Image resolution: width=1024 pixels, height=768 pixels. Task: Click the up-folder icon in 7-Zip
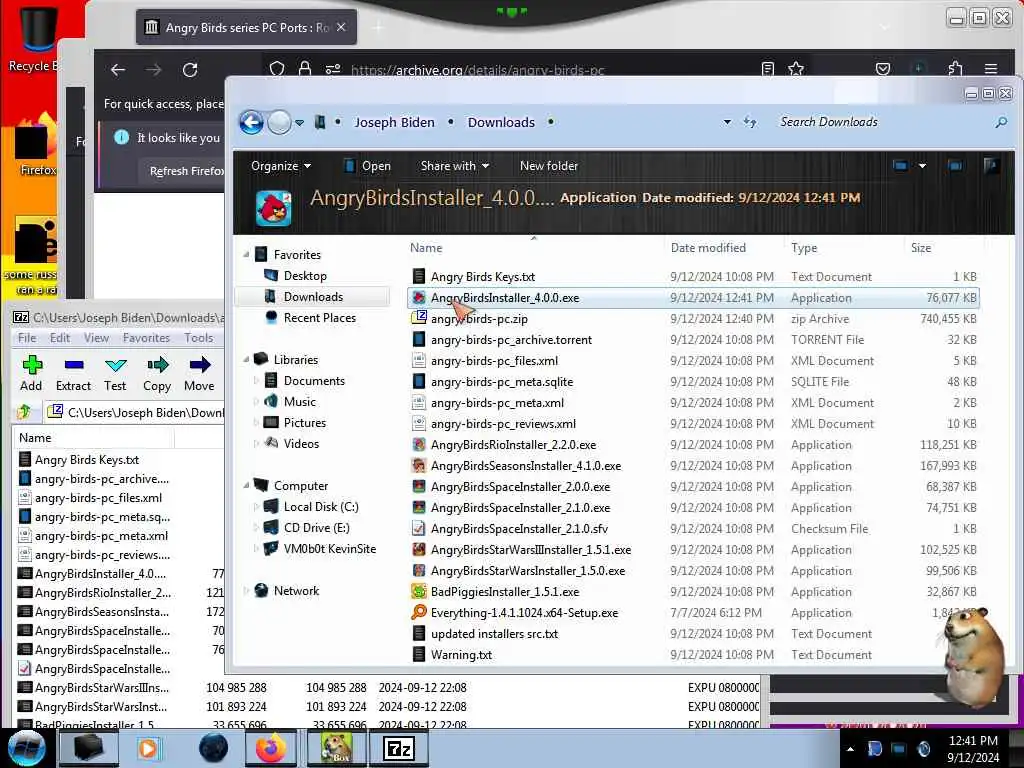[24, 412]
